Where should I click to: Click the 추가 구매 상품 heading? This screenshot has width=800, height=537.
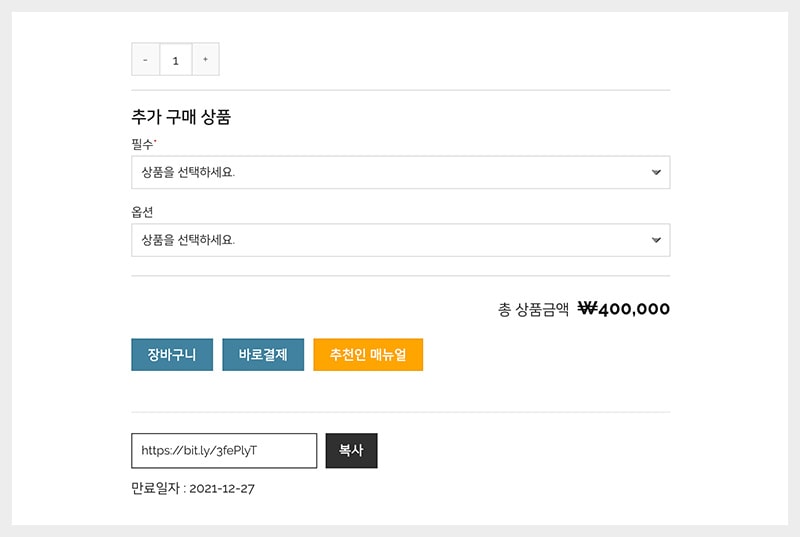click(181, 117)
